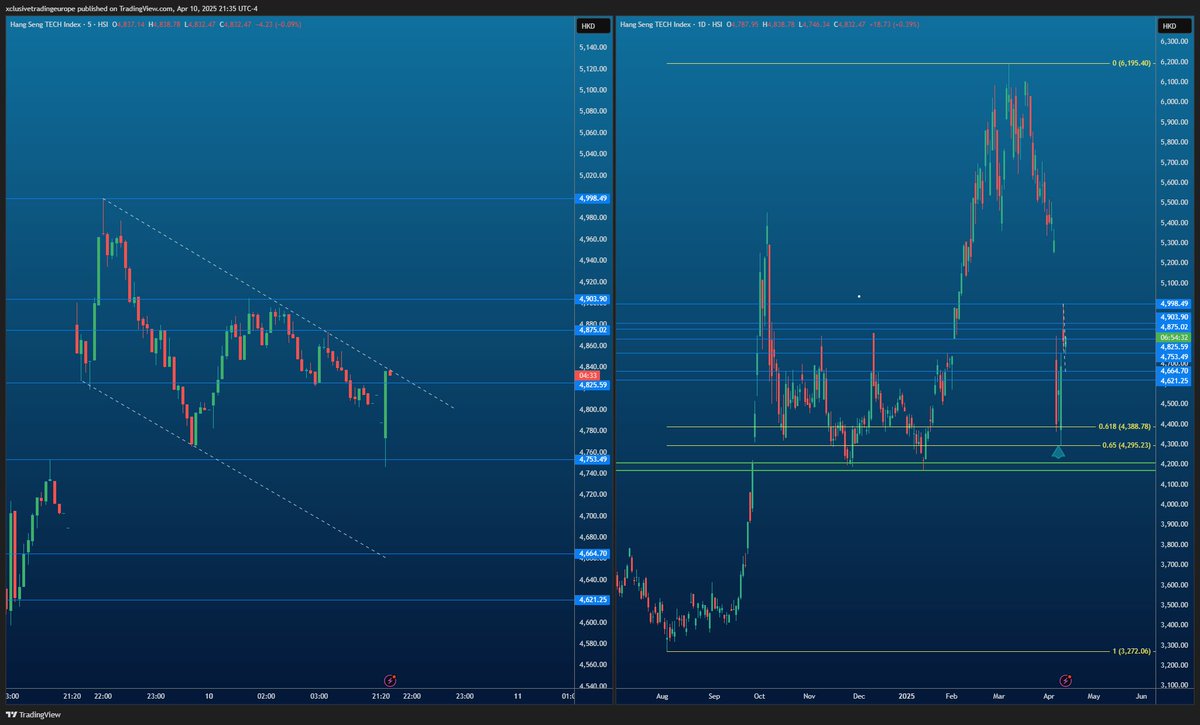Click the 06:54:32 bar countdown label
1200x725 pixels.
1172,338
